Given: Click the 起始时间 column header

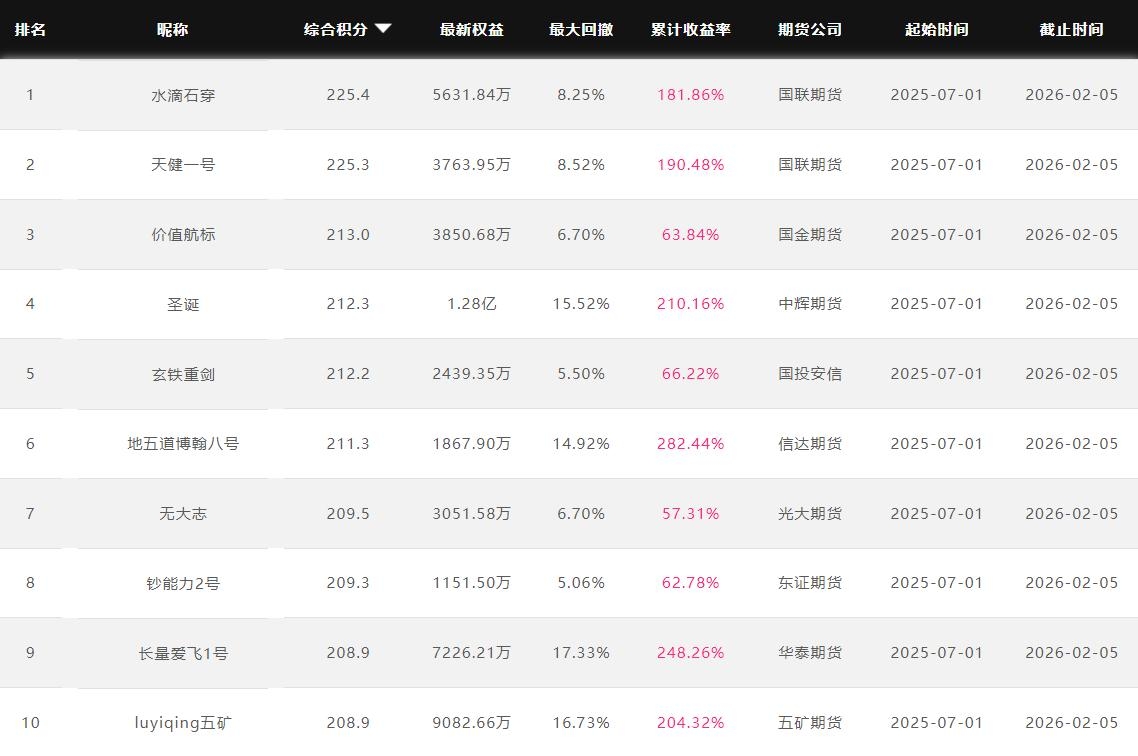Looking at the screenshot, I should (936, 29).
